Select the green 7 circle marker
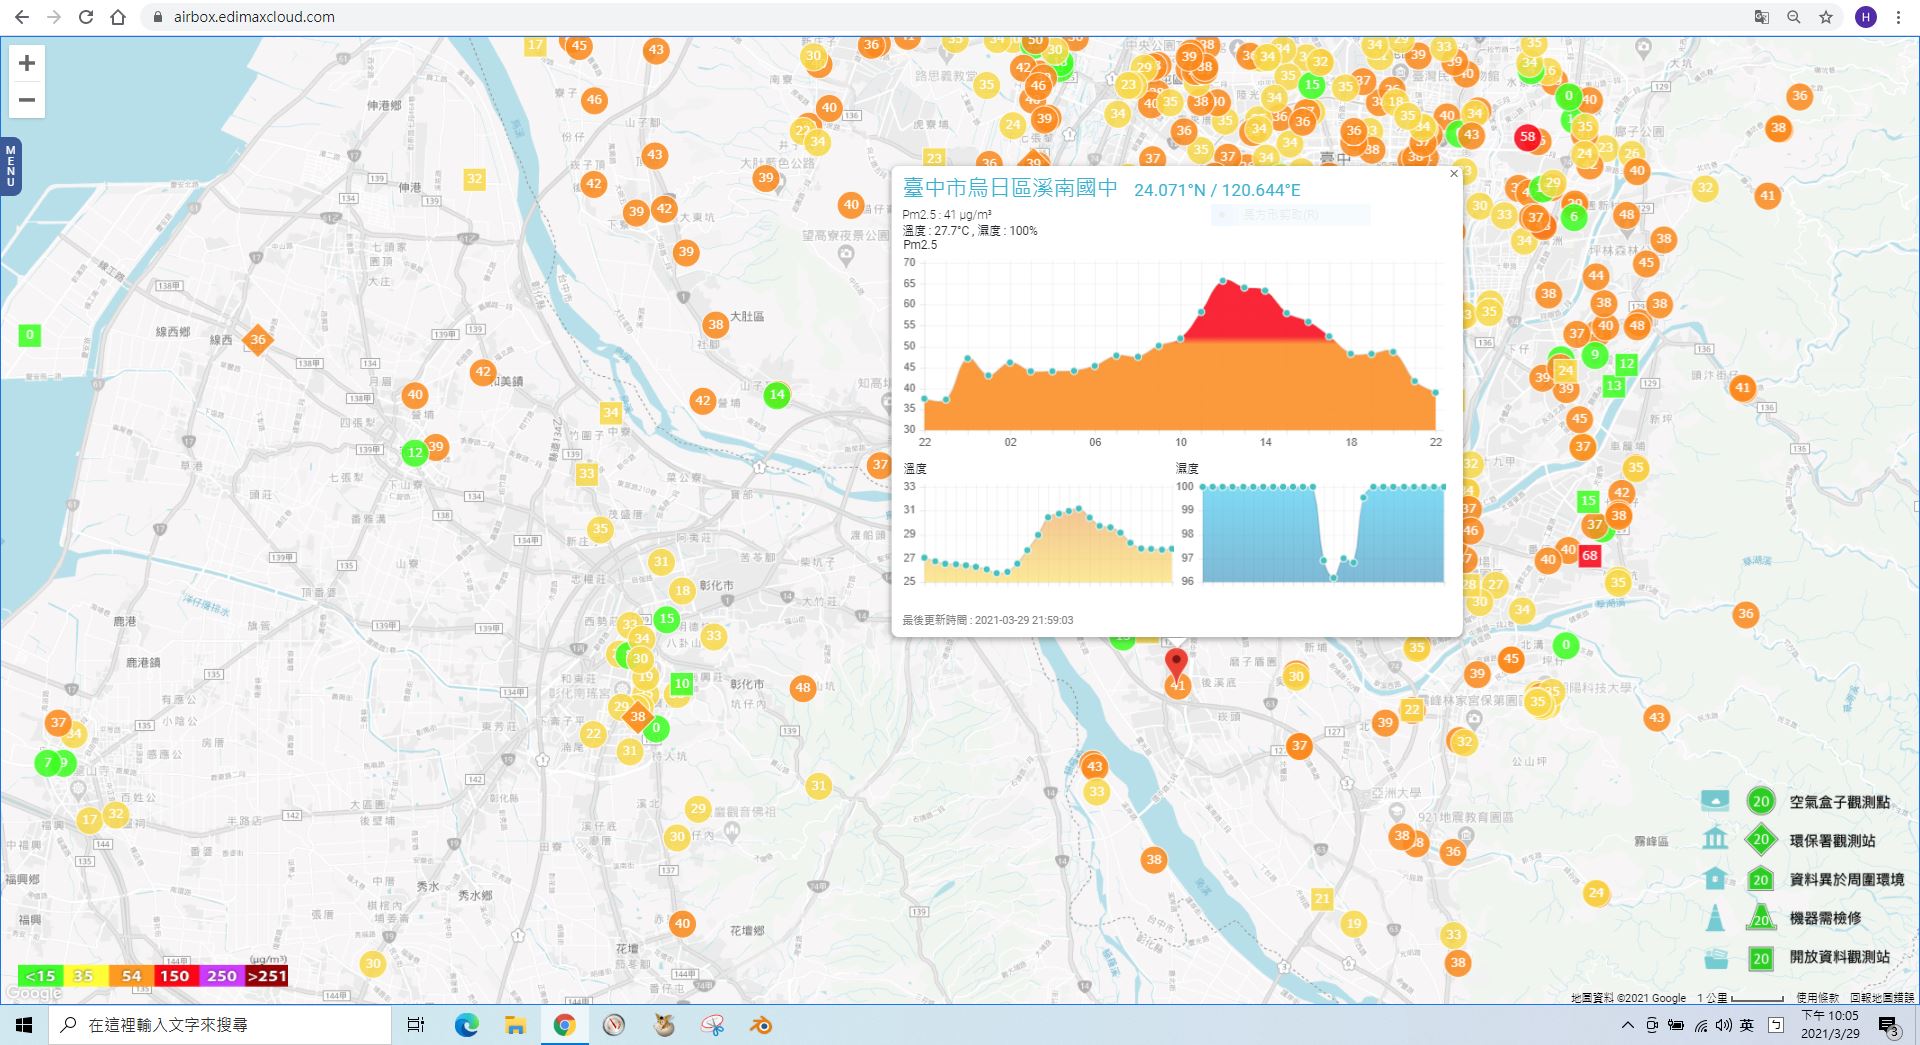This screenshot has height=1045, width=1920. click(x=47, y=763)
